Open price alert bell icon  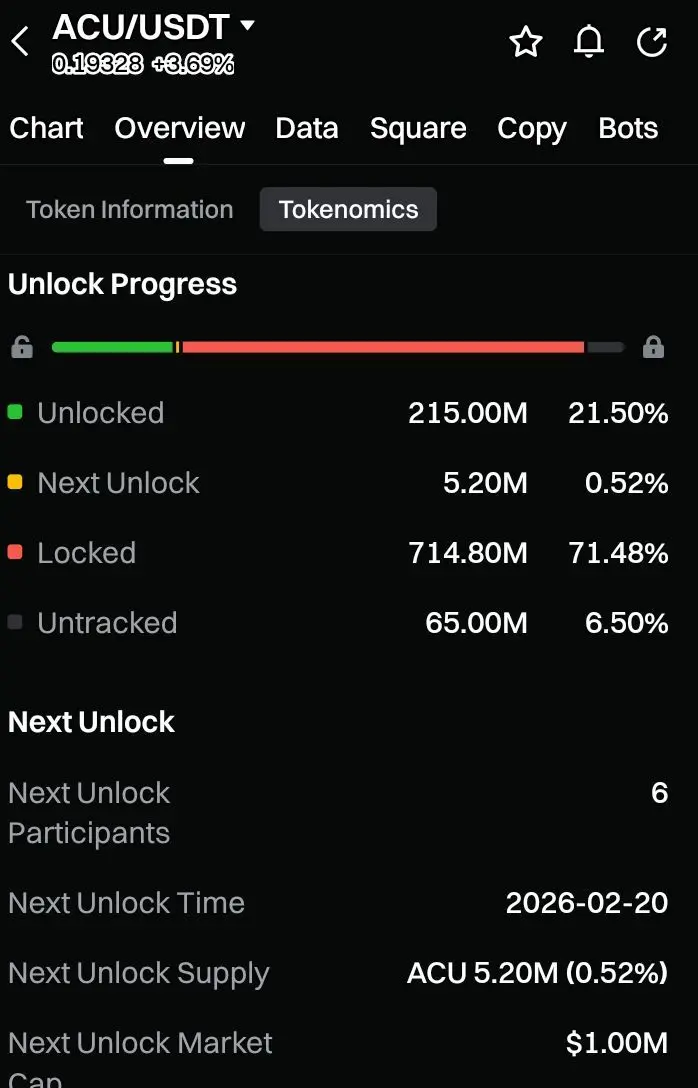[589, 42]
